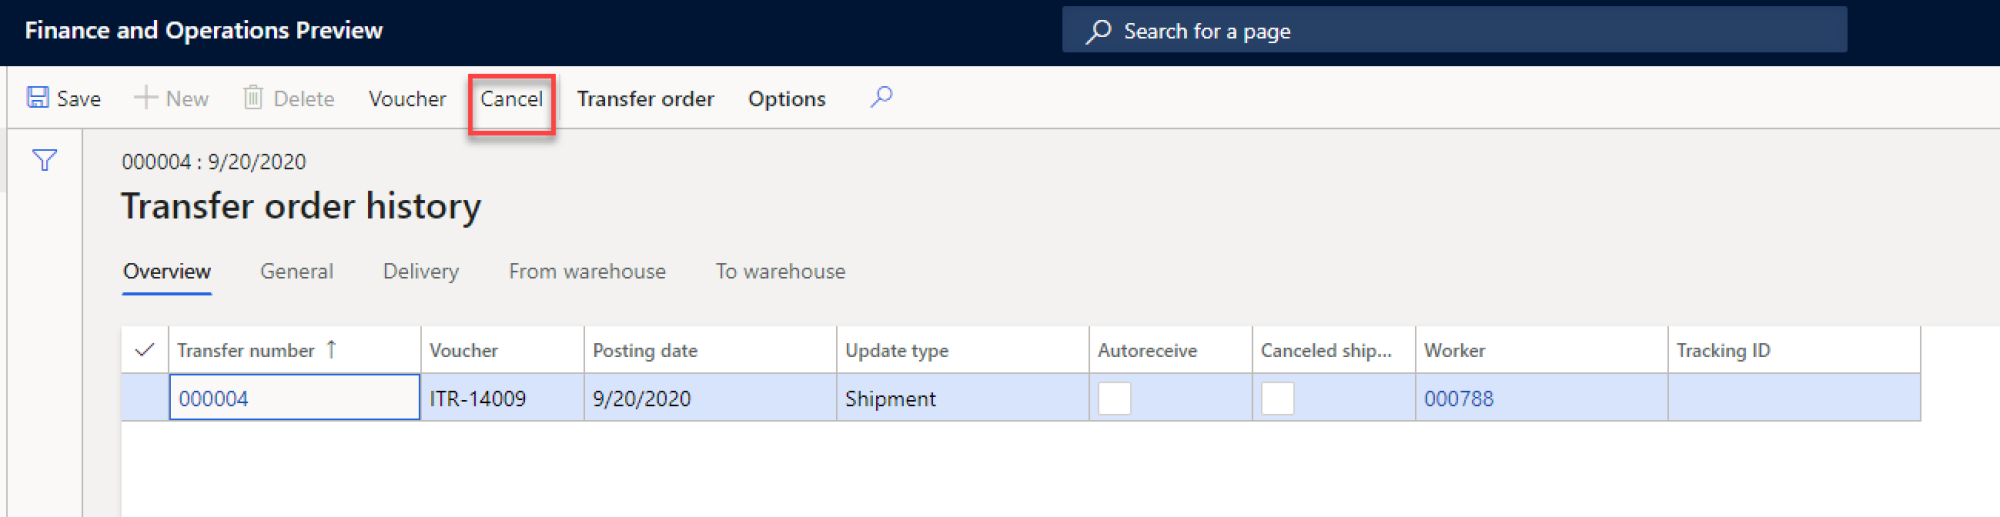2000x517 pixels.
Task: Click the Delete trash icon
Action: tap(253, 97)
